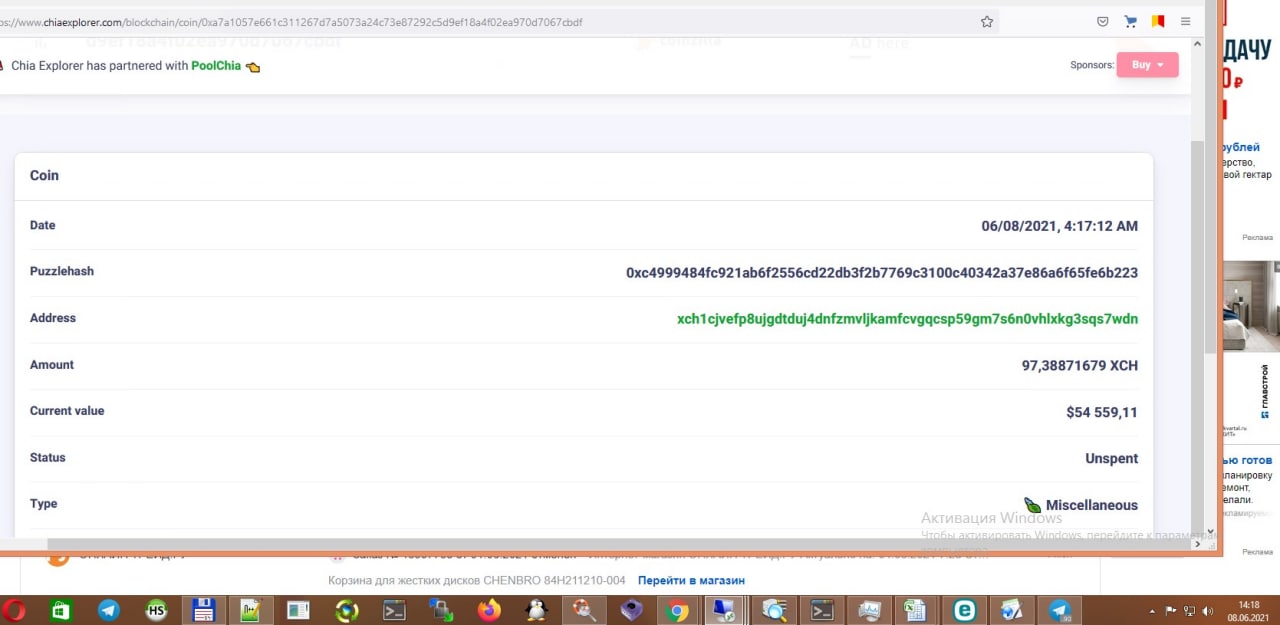Click the Current value row label

click(67, 411)
